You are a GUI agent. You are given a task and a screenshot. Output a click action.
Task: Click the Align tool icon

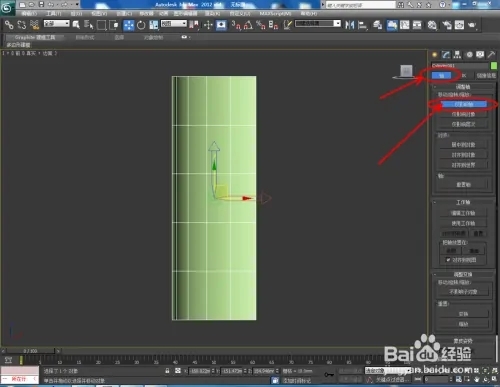pyautogui.click(x=362, y=25)
